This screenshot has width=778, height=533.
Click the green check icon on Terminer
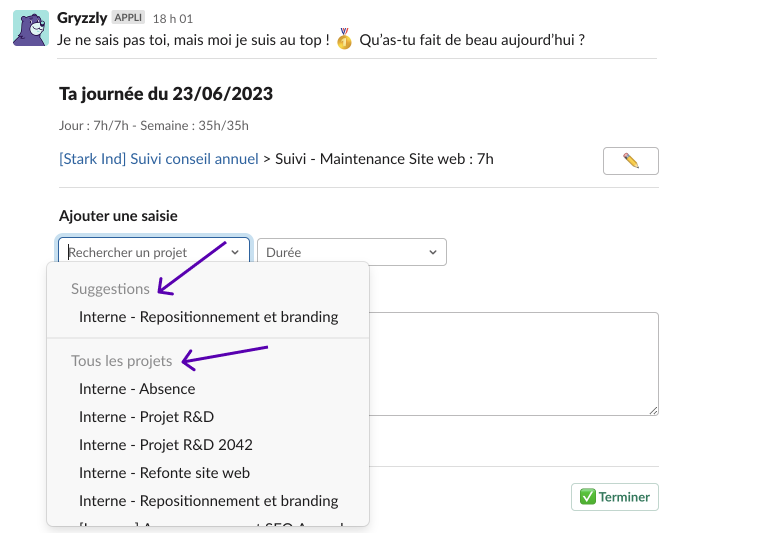point(587,497)
